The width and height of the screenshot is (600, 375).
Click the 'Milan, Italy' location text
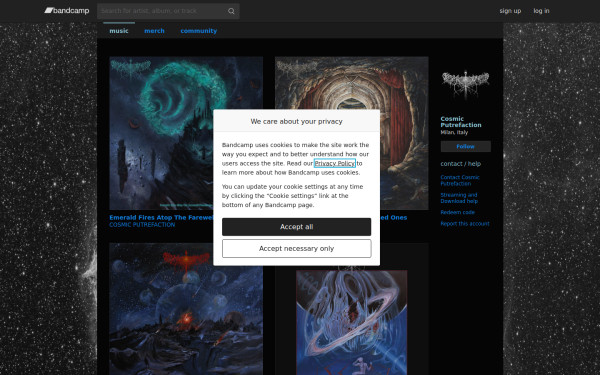[454, 132]
